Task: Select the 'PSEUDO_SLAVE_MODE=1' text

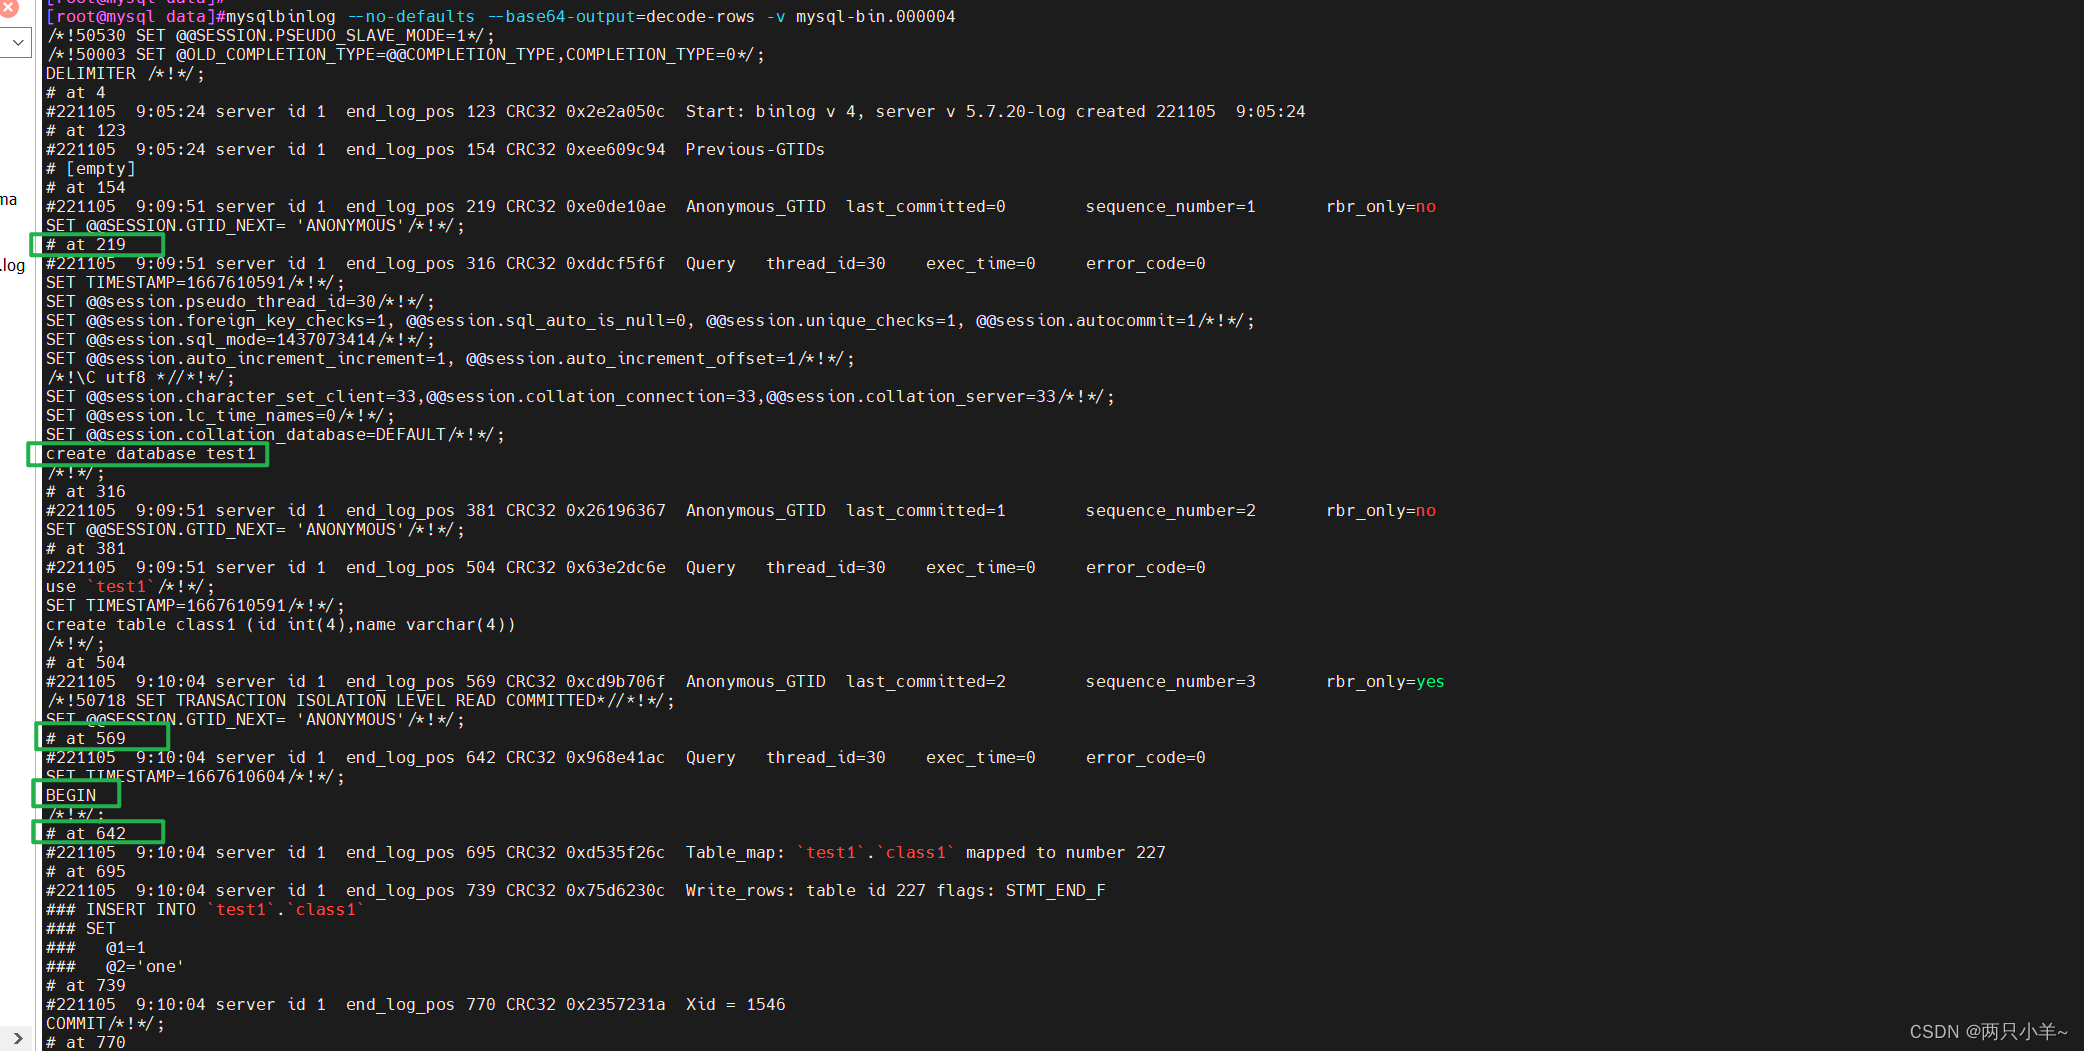Action: pos(371,36)
